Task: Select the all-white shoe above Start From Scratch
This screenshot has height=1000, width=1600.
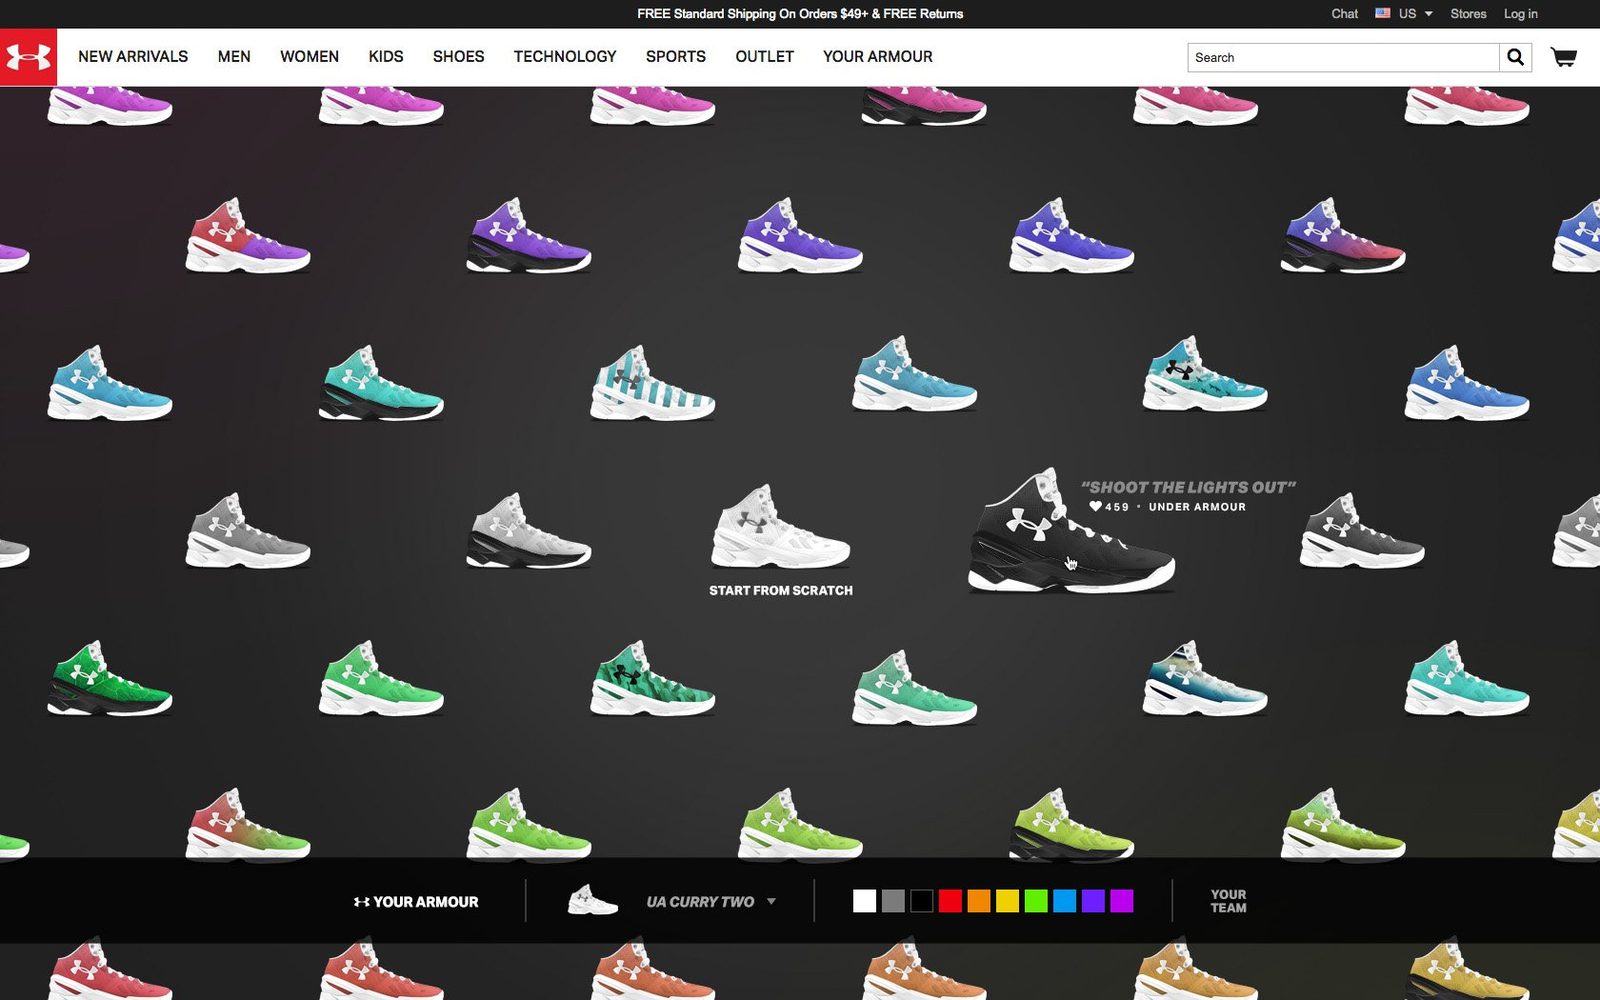Action: pyautogui.click(x=780, y=526)
